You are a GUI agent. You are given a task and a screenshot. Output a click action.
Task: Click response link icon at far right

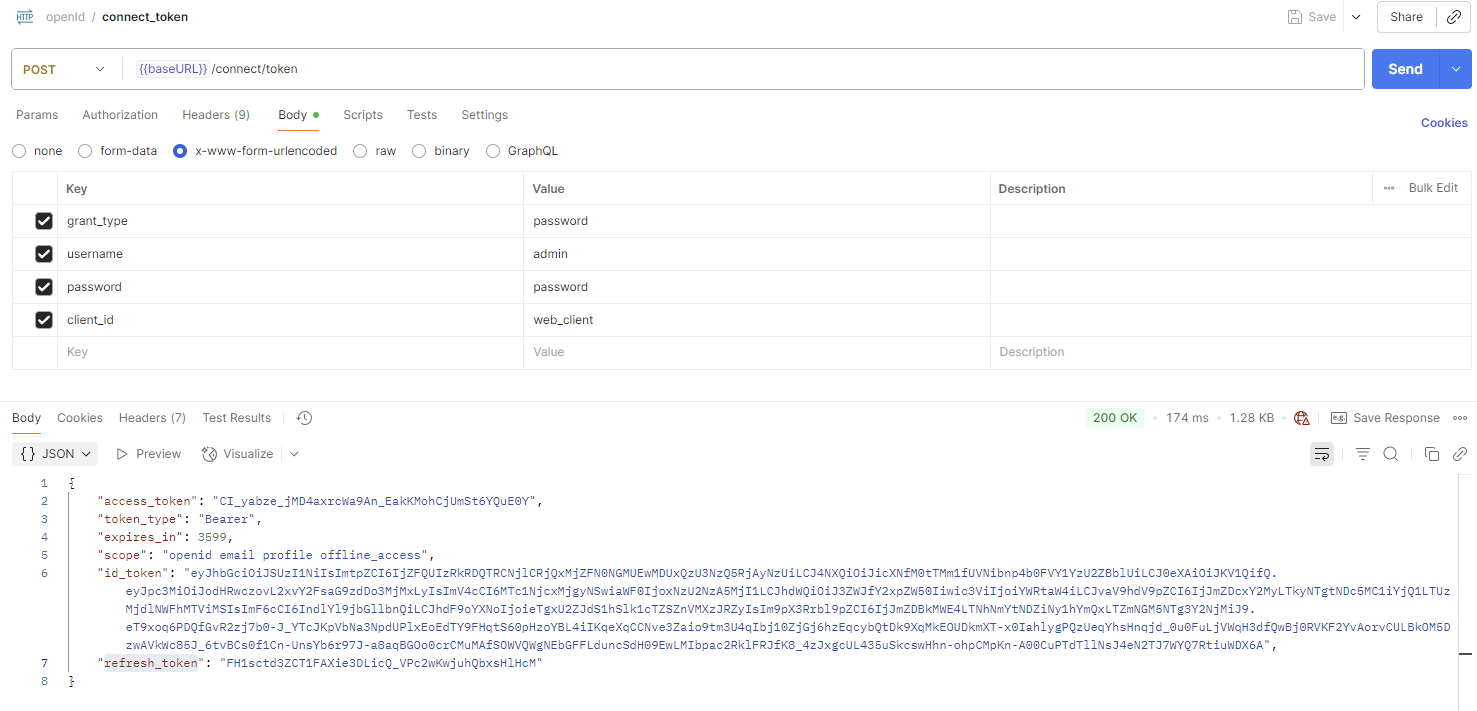pos(1460,454)
